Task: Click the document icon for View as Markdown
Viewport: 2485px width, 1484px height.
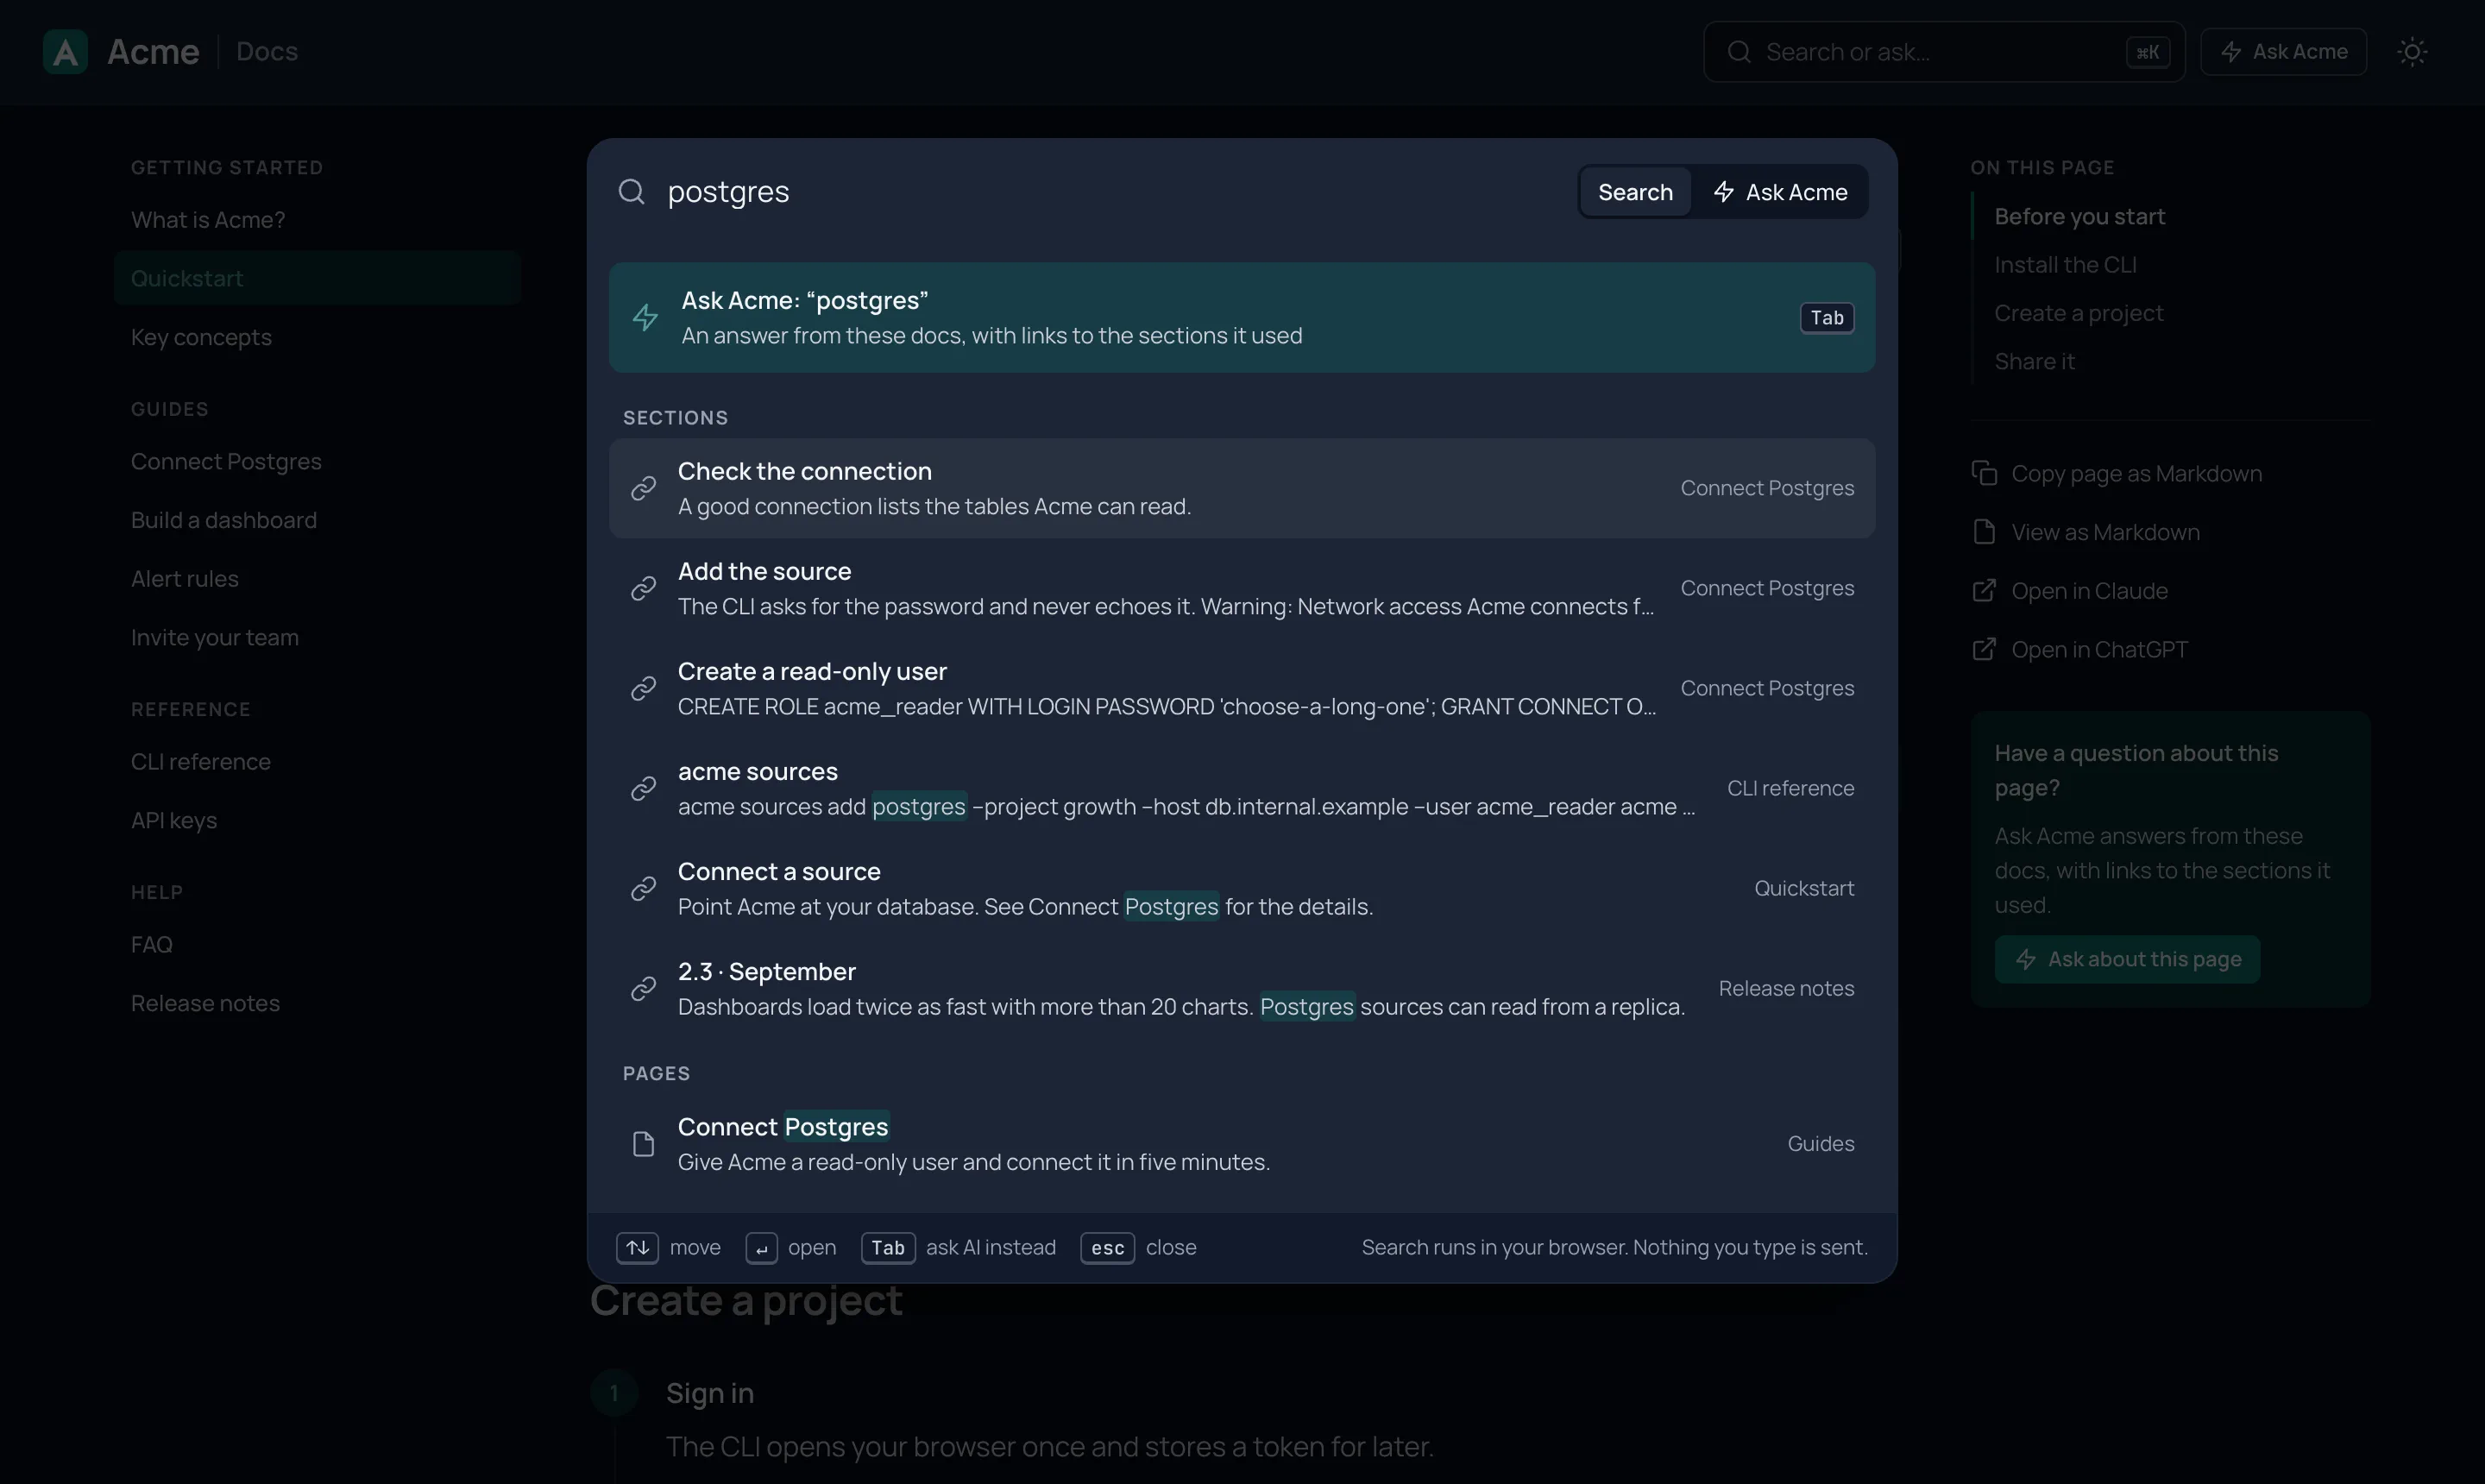Action: (x=1984, y=532)
